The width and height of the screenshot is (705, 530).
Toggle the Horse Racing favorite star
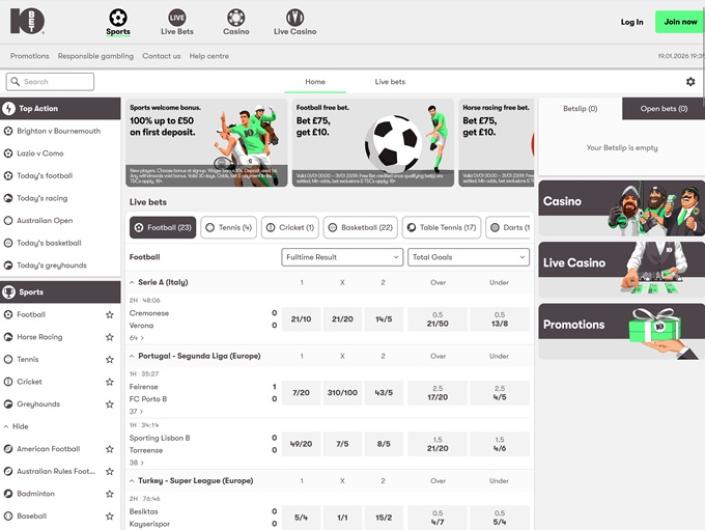(x=109, y=337)
